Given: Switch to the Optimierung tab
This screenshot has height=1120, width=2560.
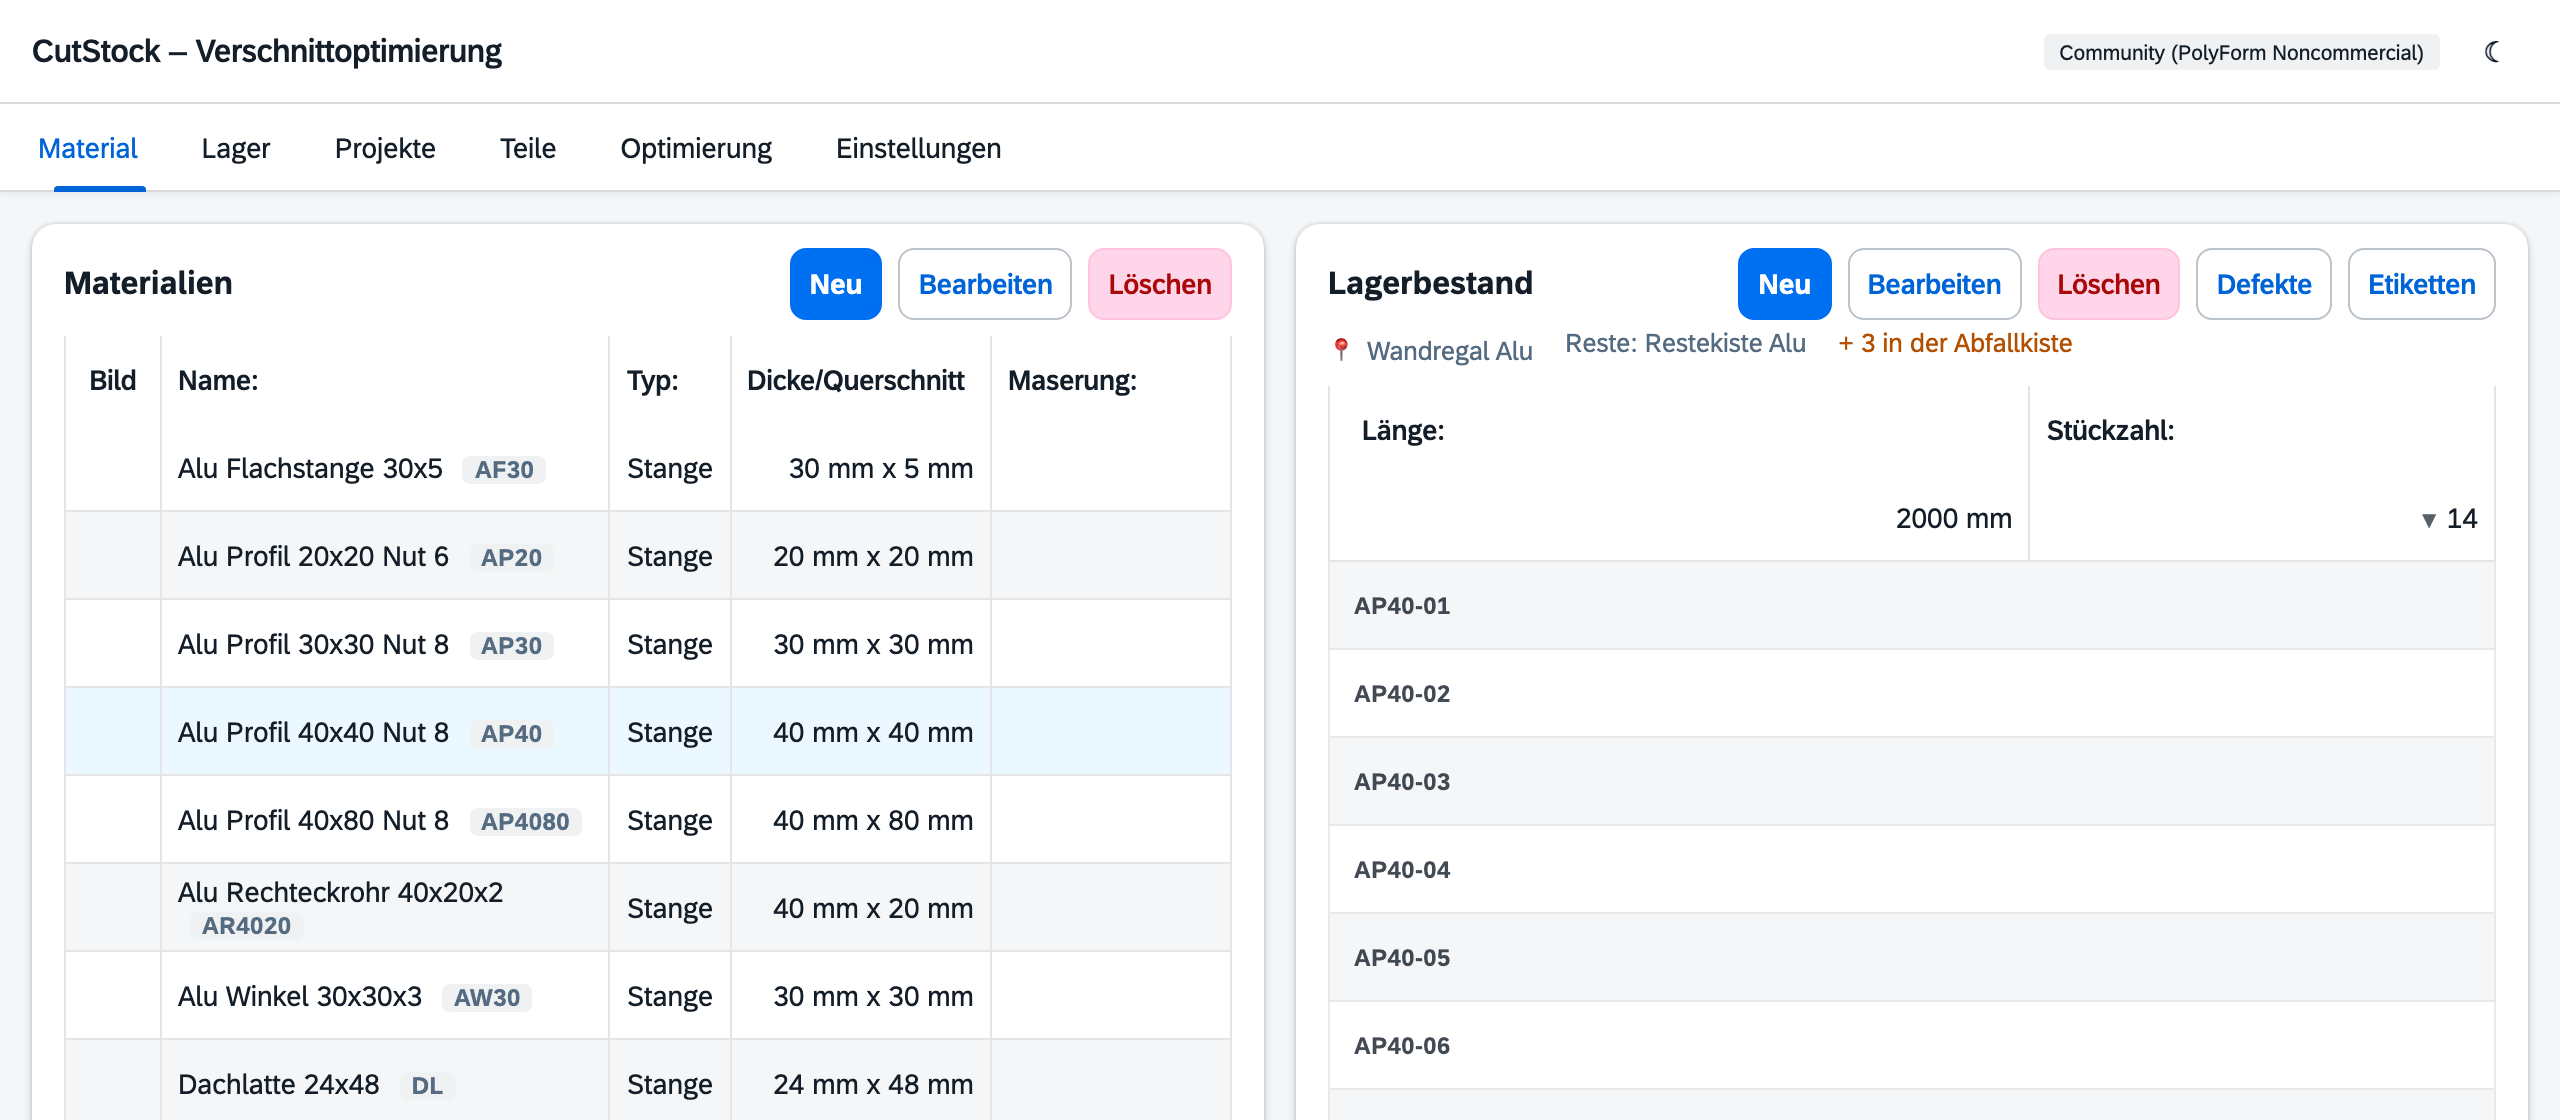Looking at the screenshot, I should coord(696,148).
